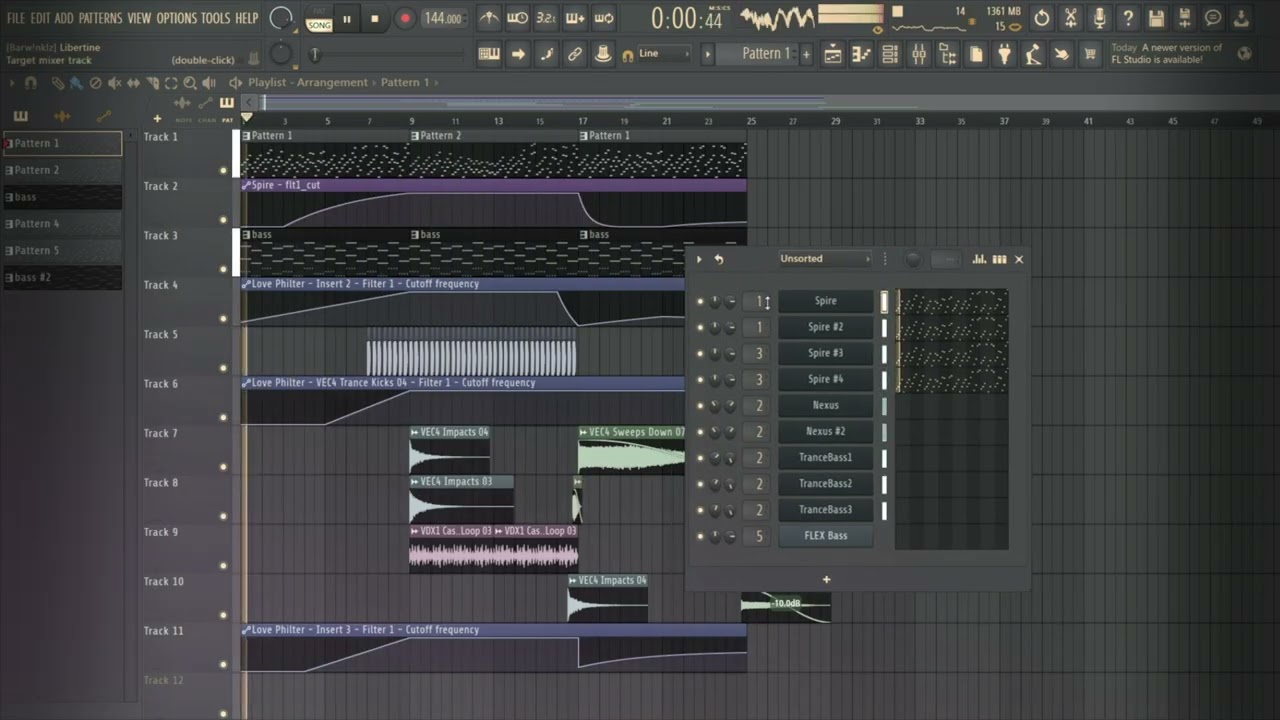Mute the FLEX Bass channel LED

coord(700,537)
